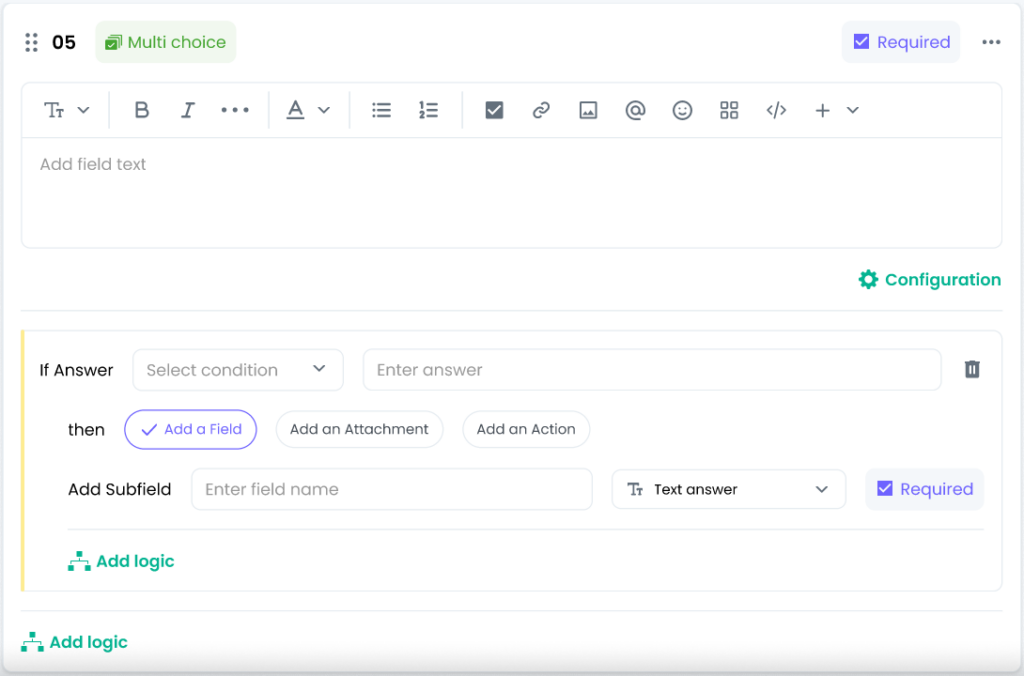Choose the Add an Action option

point(526,429)
